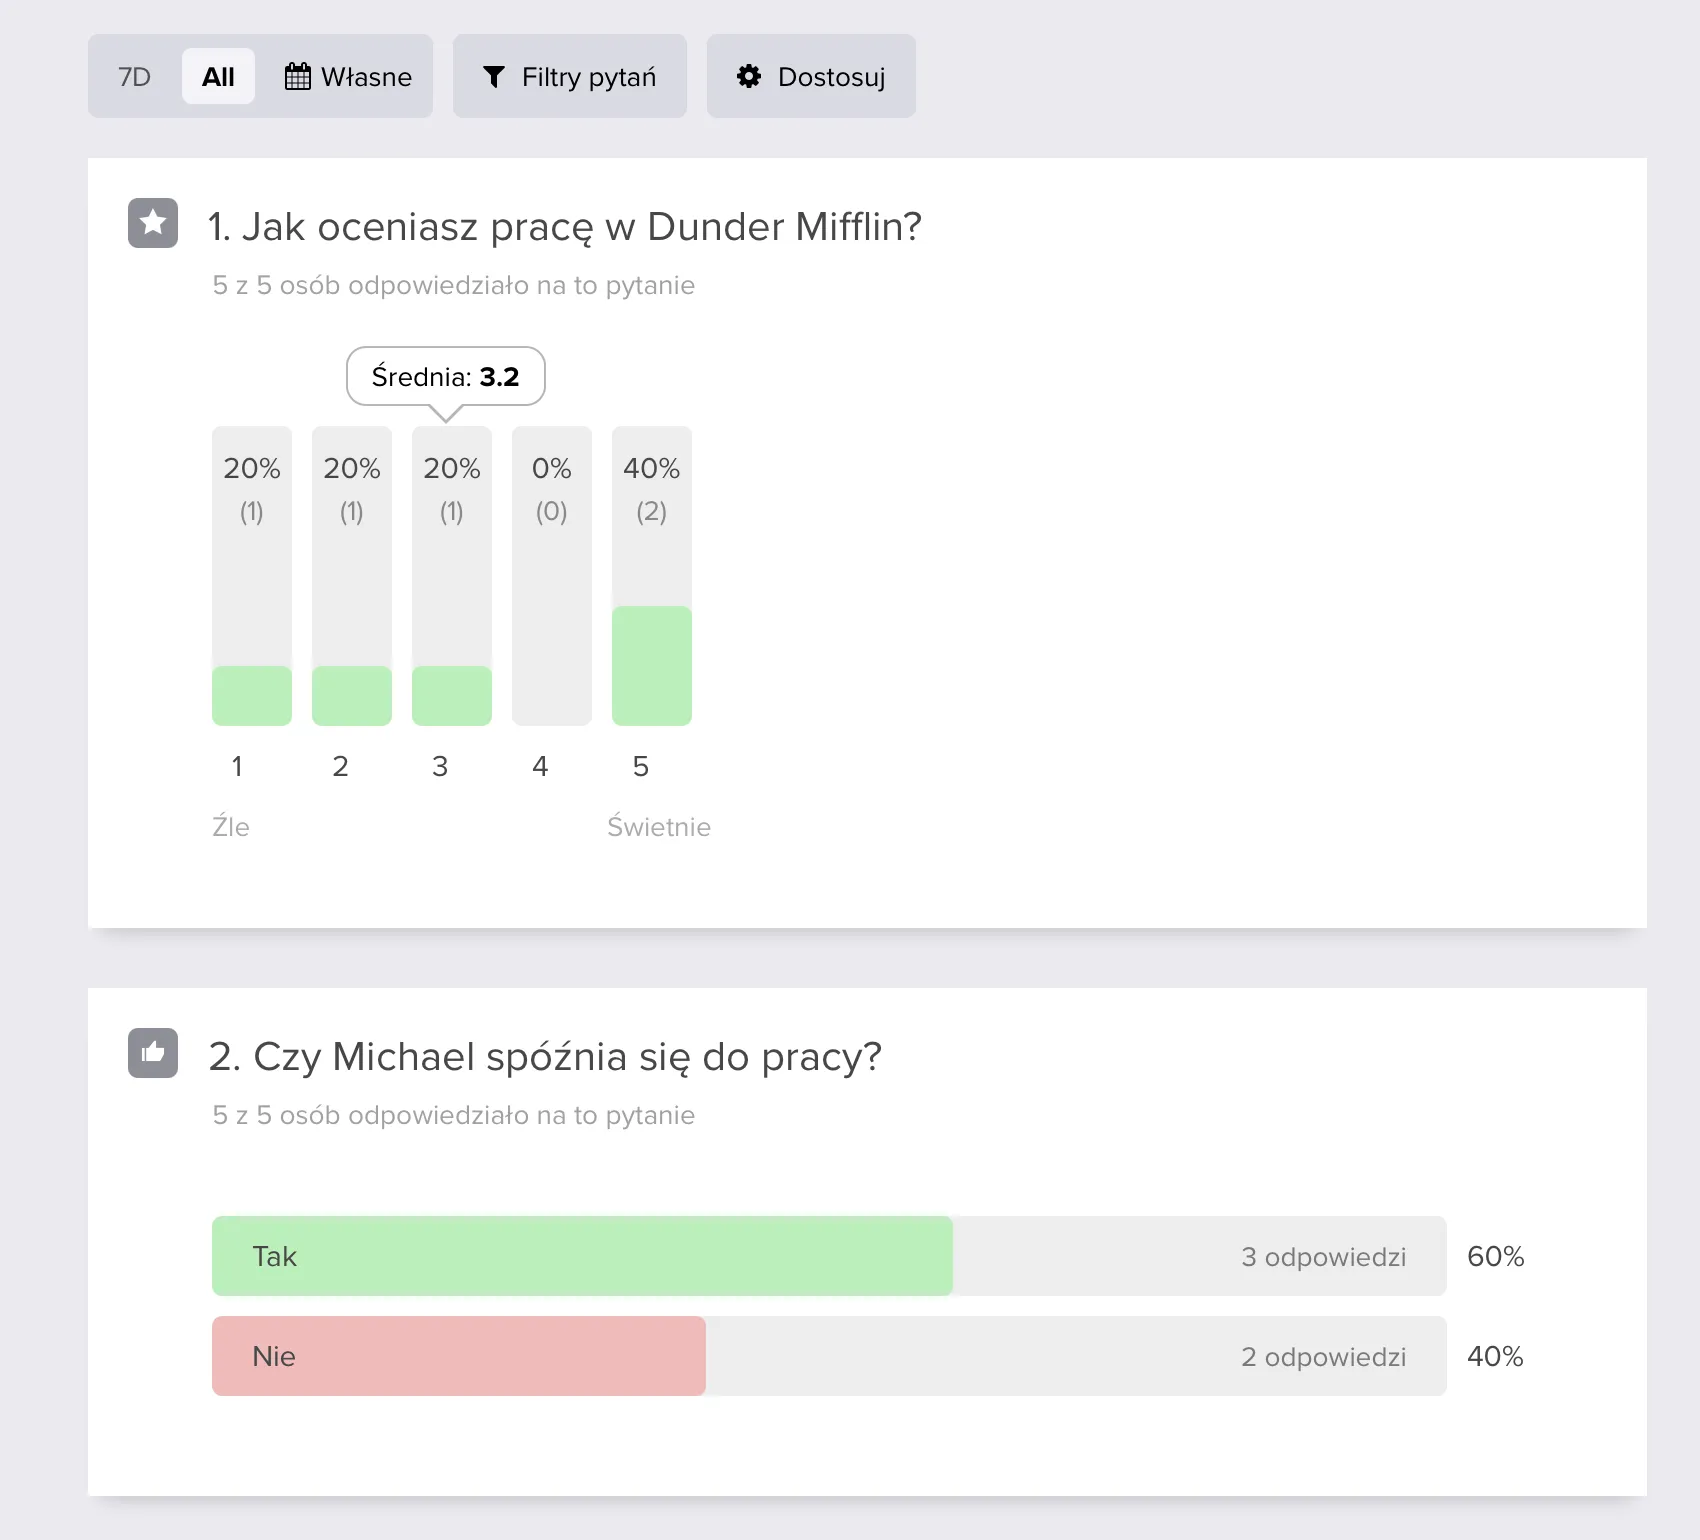
Task: Click the thumbs-up icon beside question 2
Action: click(x=153, y=1053)
